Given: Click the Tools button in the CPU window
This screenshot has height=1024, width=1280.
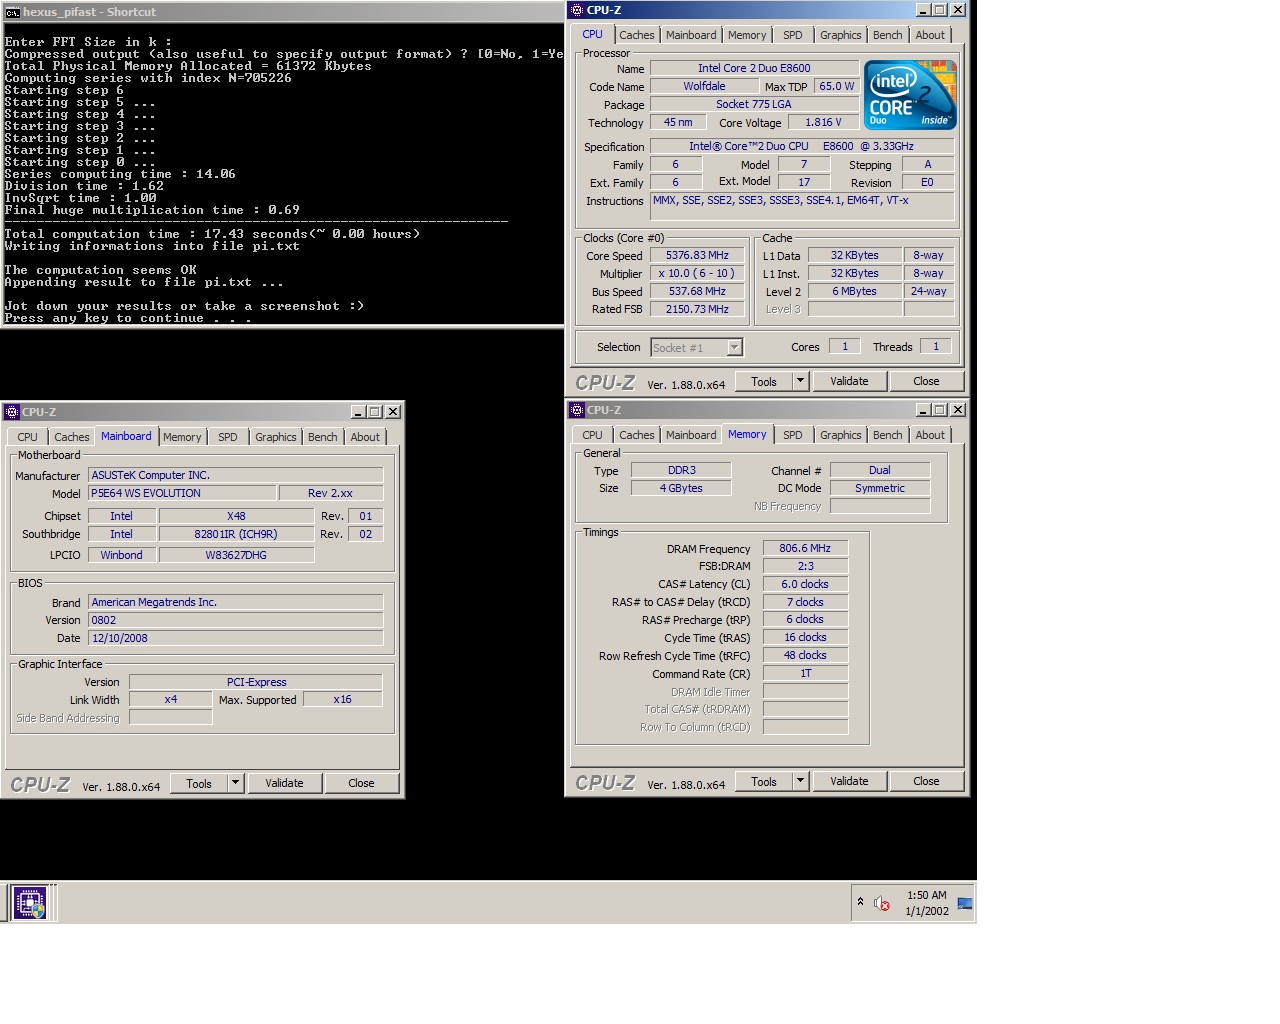Looking at the screenshot, I should click(x=764, y=381).
